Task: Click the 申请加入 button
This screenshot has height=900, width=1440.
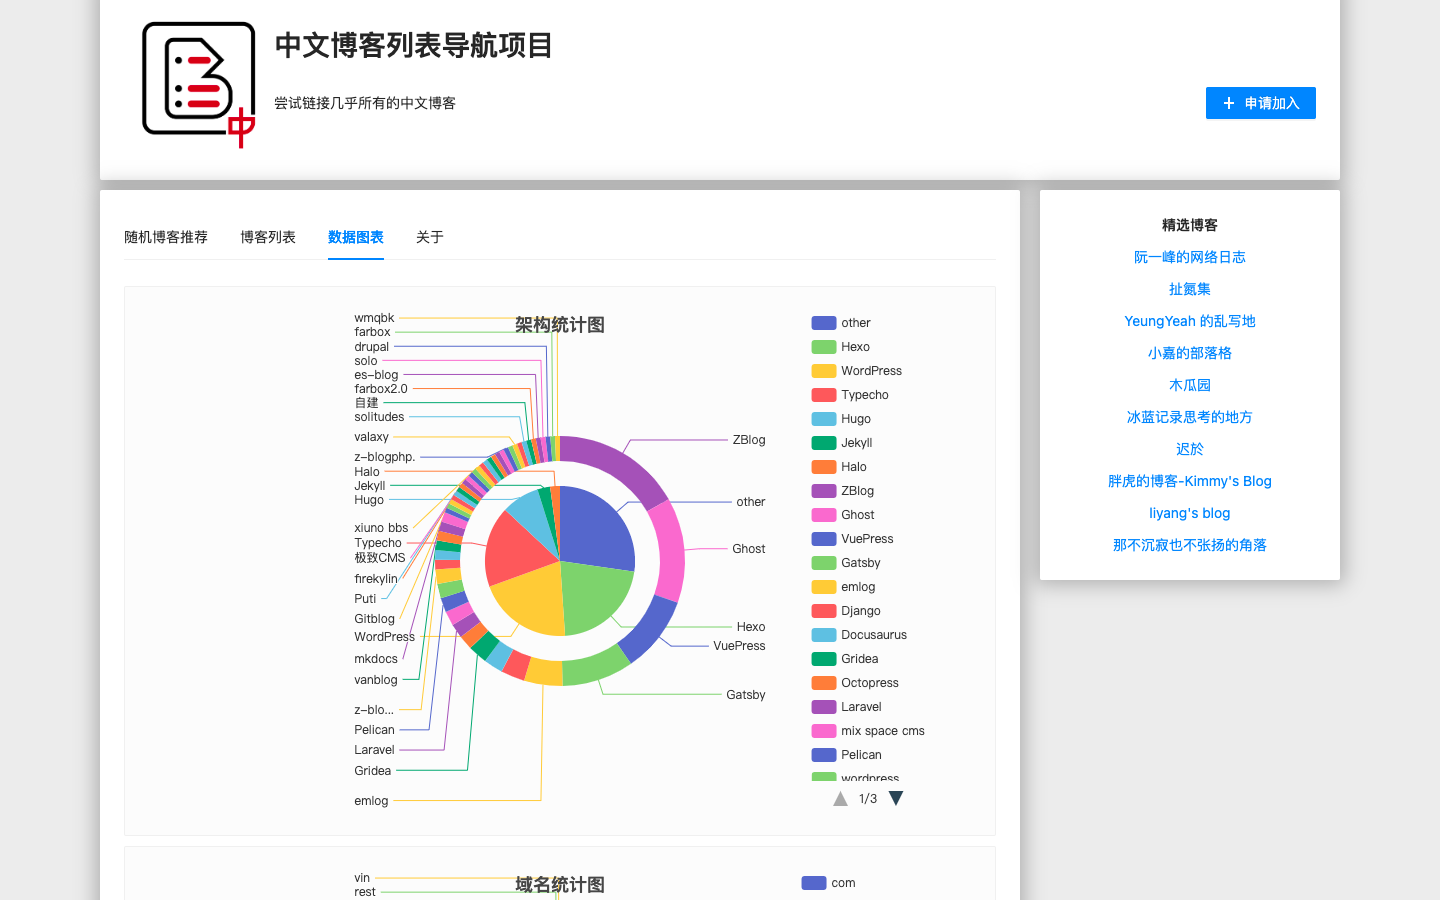Action: pyautogui.click(x=1260, y=102)
